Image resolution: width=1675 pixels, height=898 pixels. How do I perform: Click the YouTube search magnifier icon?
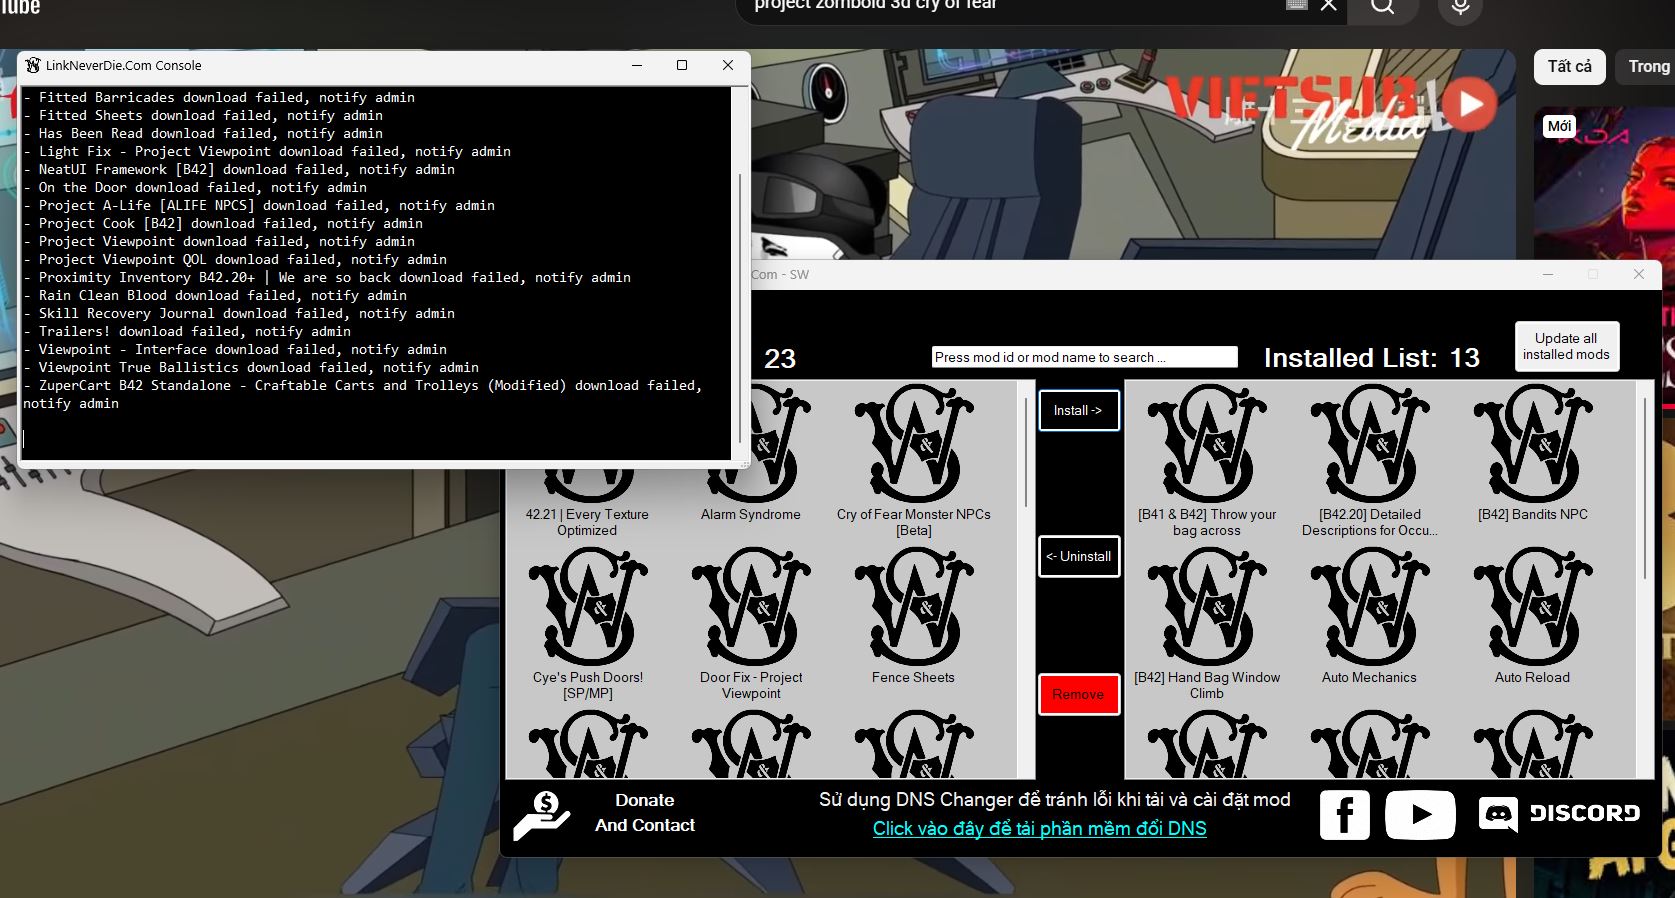click(1382, 6)
